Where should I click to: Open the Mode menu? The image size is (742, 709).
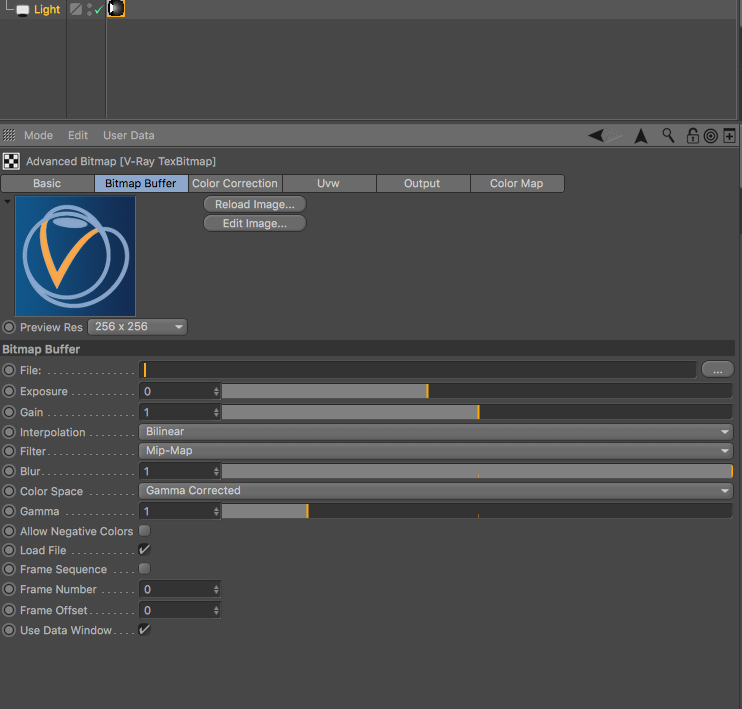pos(38,135)
